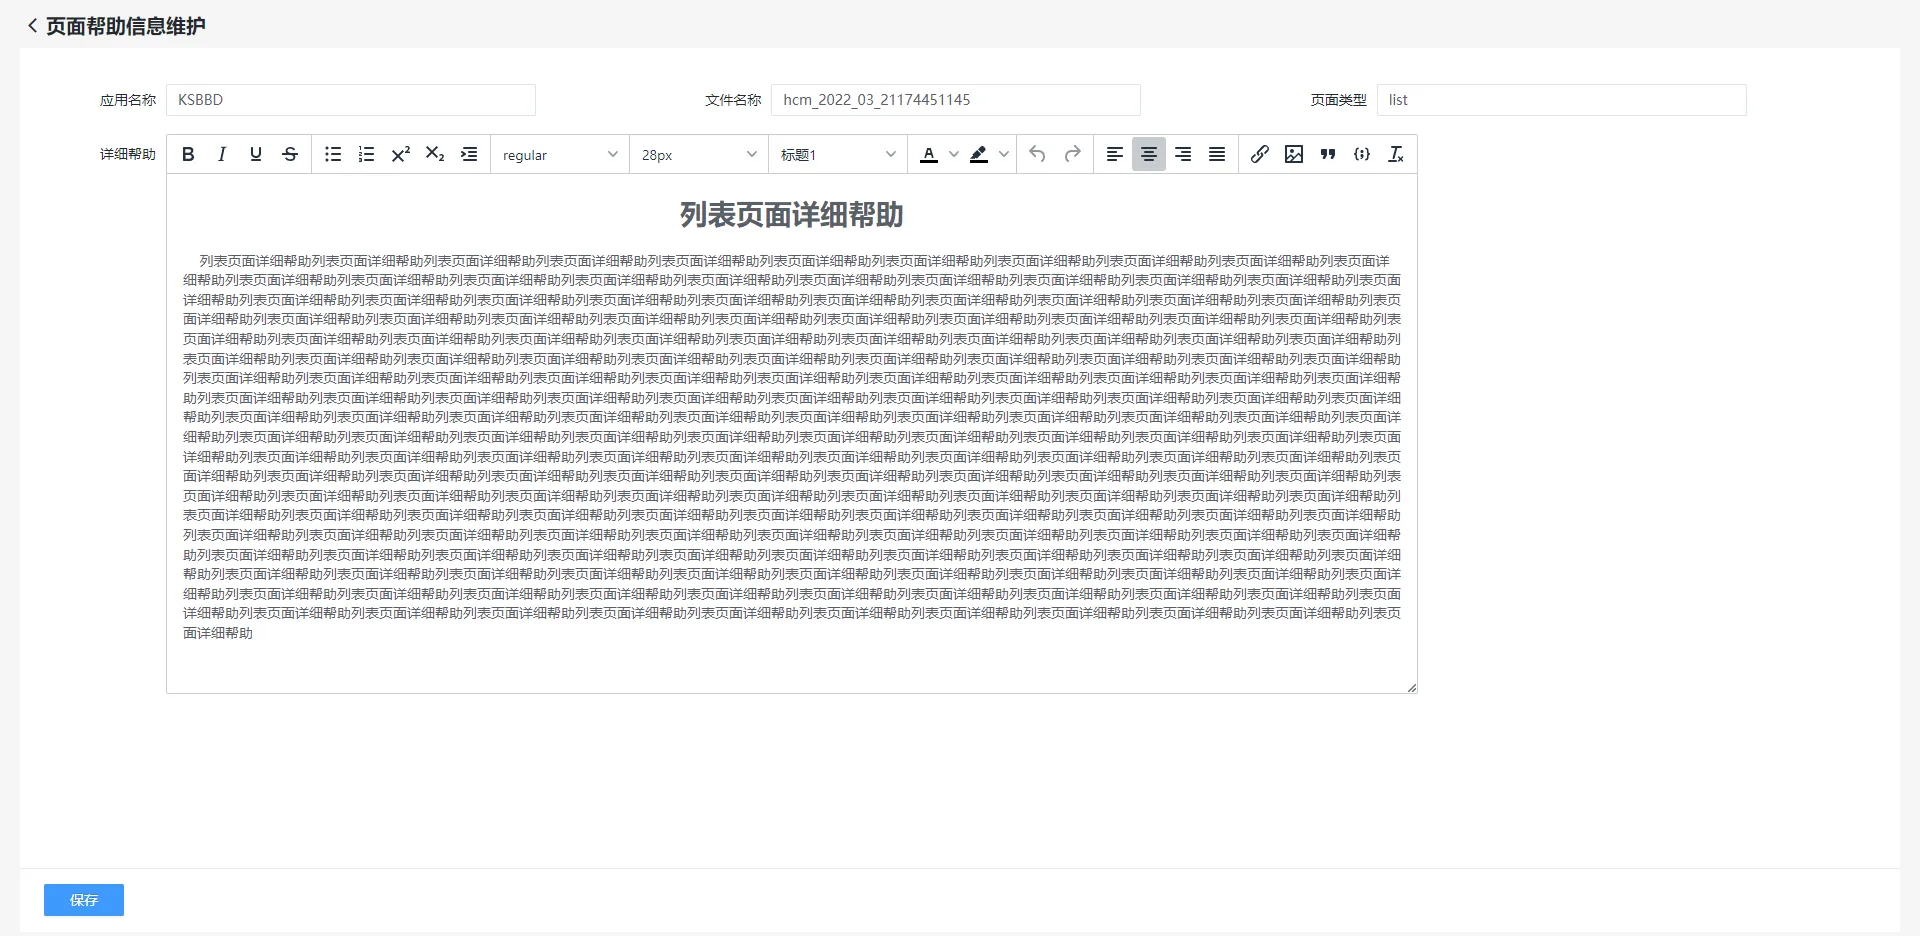Insert a code block

[1362, 154]
